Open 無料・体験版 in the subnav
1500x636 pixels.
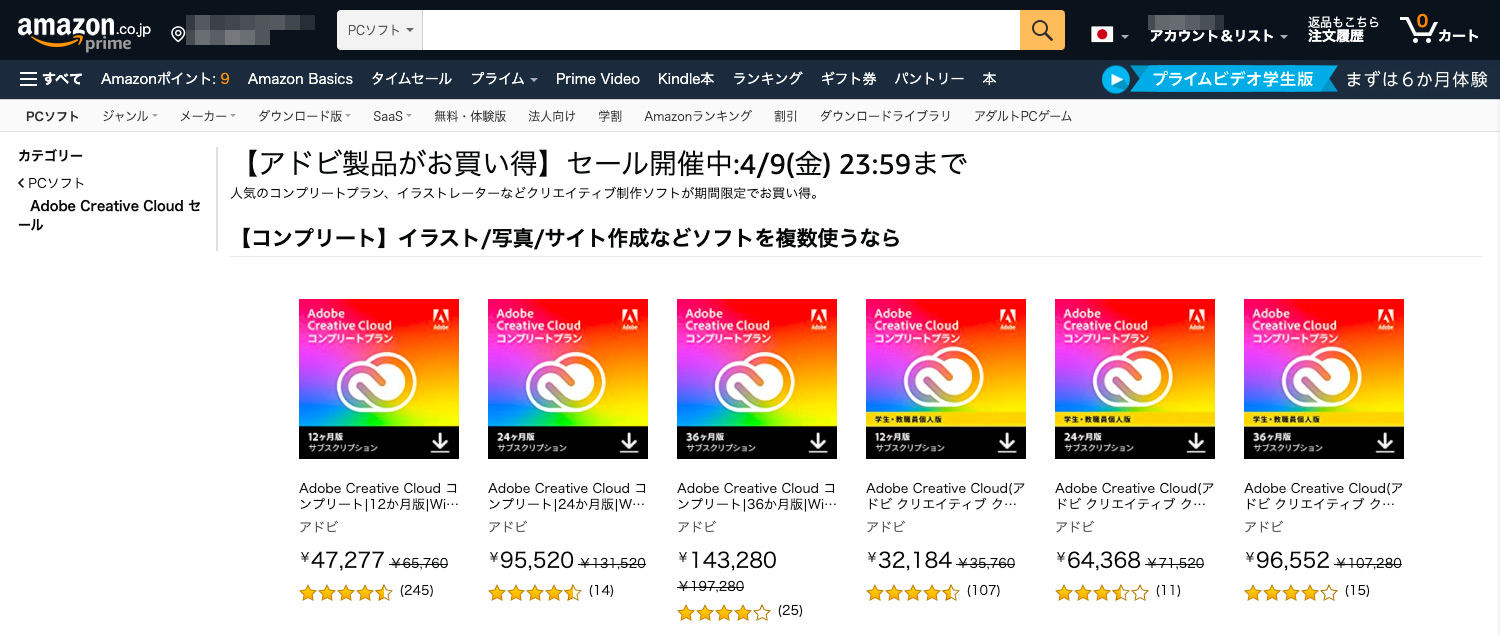[470, 116]
